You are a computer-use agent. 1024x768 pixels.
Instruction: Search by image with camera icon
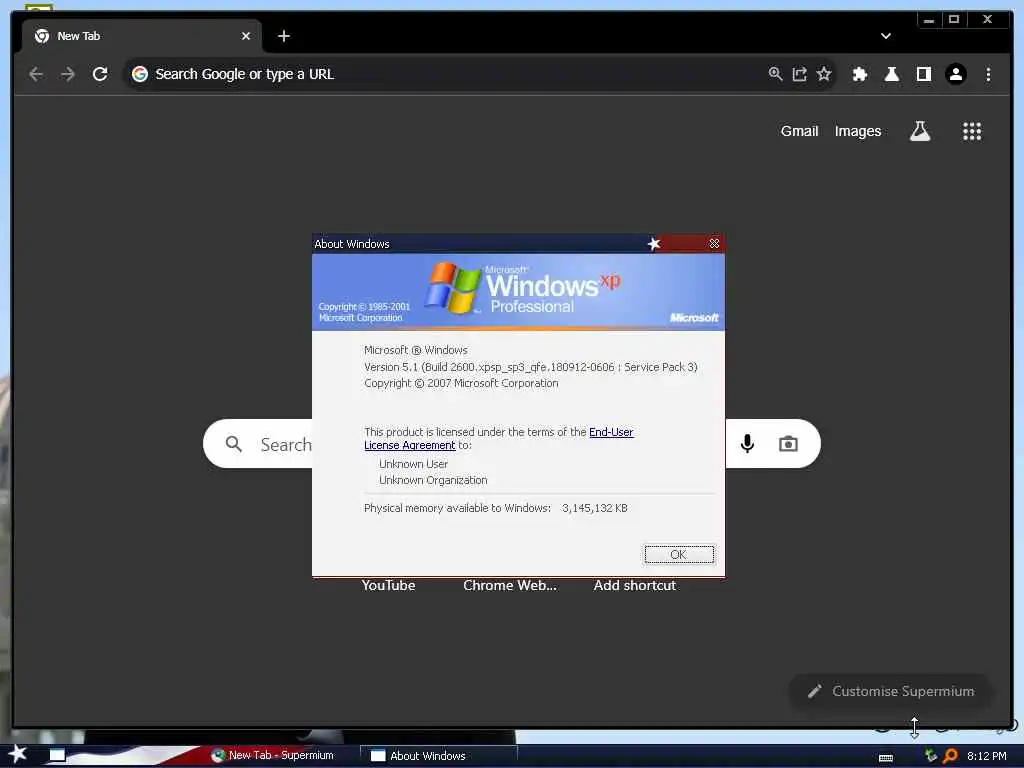(788, 444)
